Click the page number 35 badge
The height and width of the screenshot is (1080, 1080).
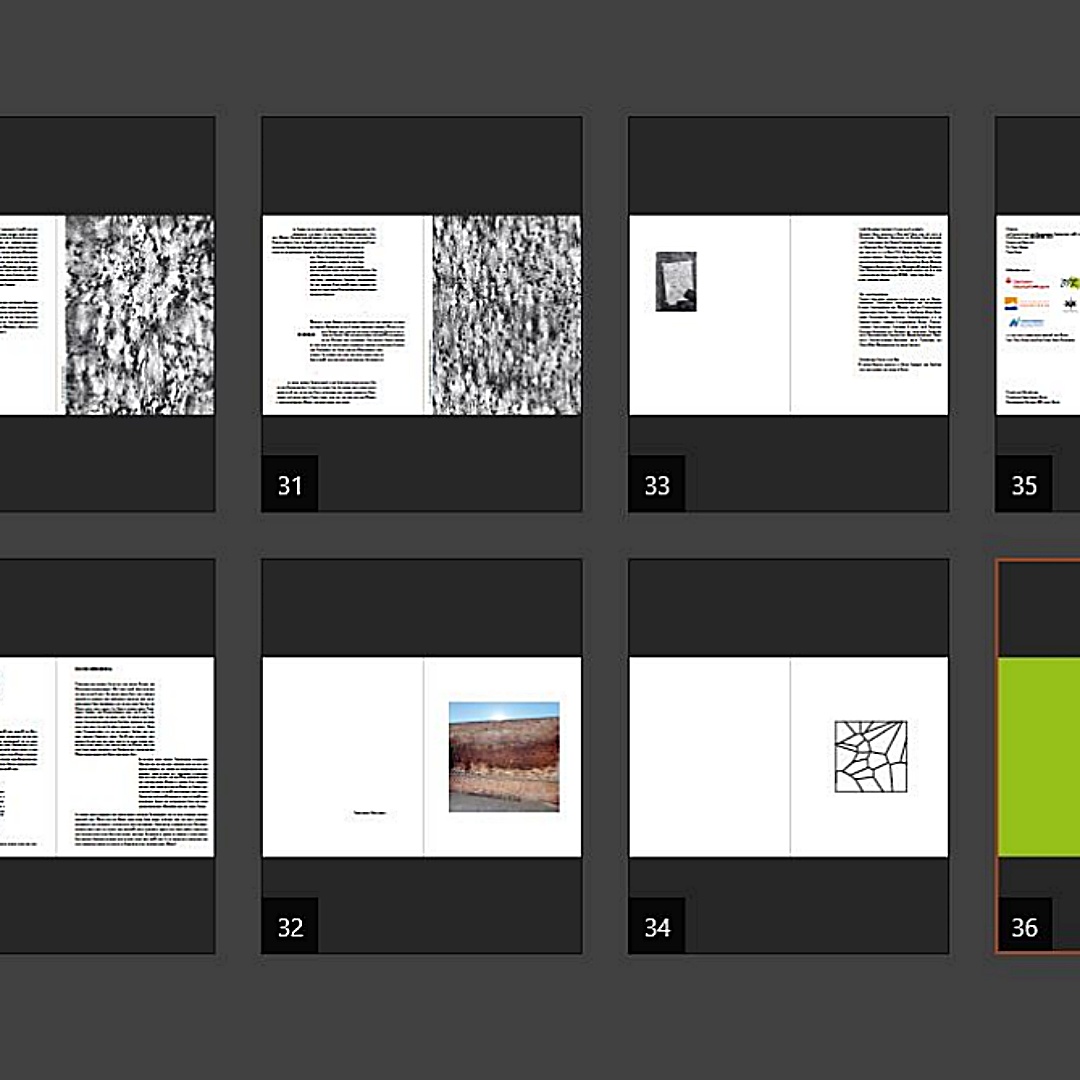click(1024, 485)
